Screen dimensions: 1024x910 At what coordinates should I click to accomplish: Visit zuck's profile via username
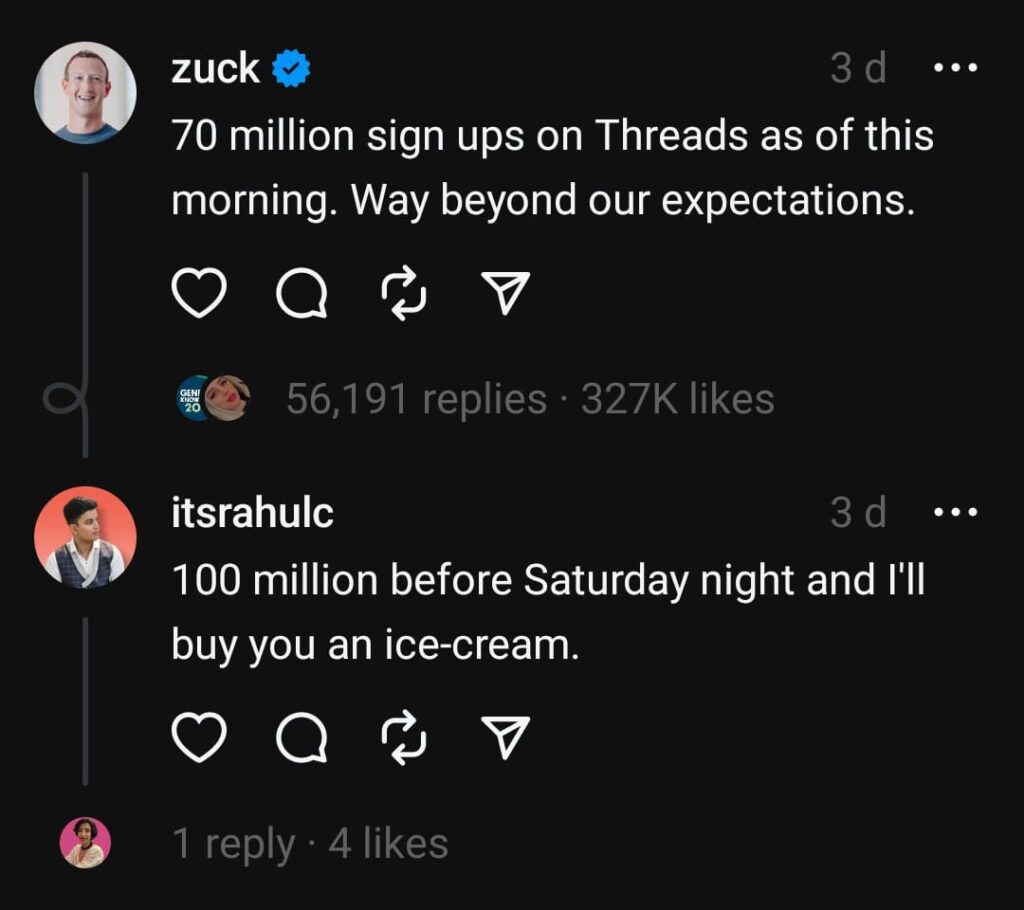[x=212, y=68]
